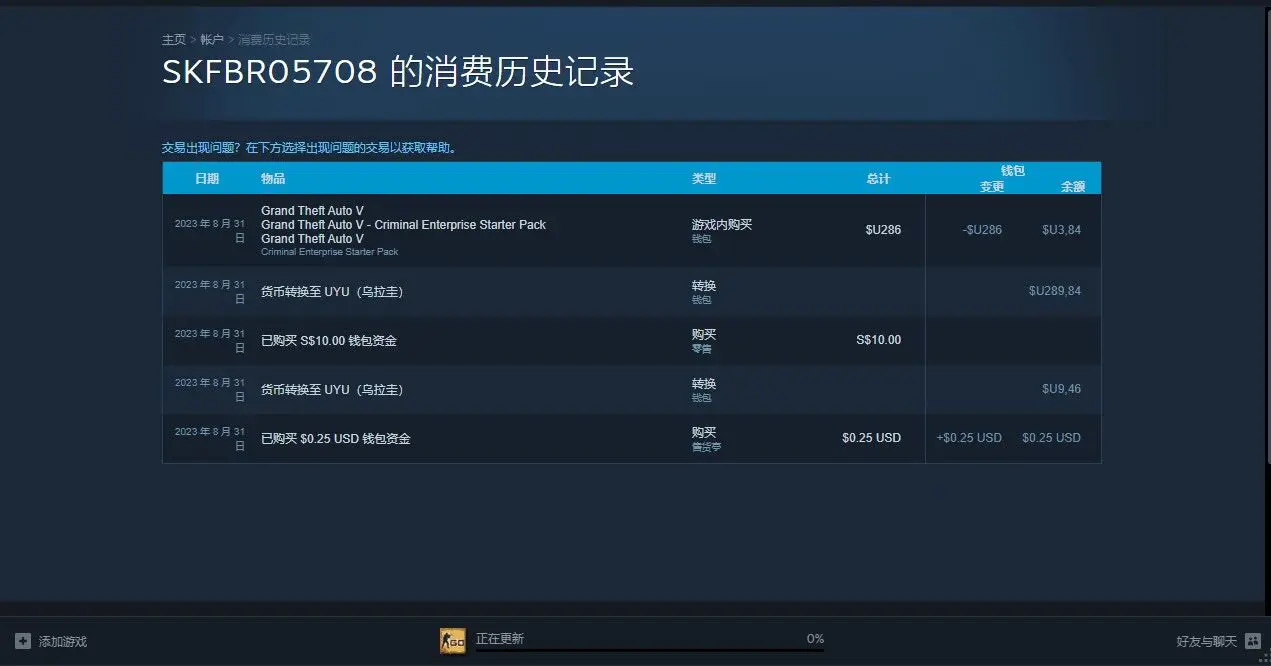Click the date of the $0.25 USD purchase row
The image size is (1271, 666).
210,439
